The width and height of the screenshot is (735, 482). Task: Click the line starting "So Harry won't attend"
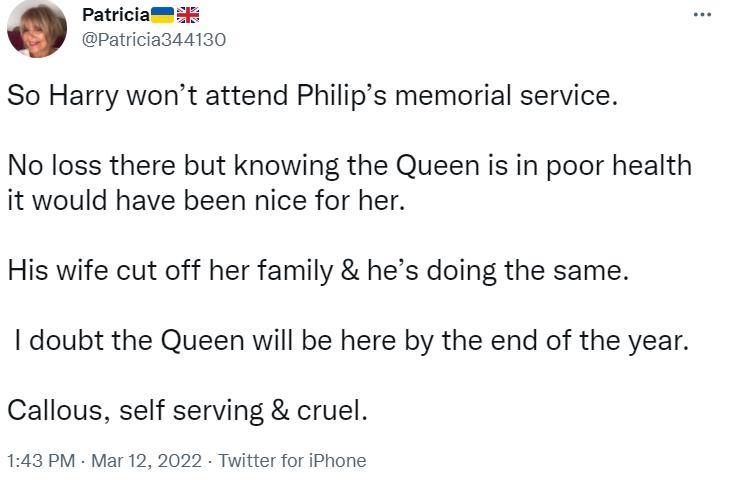point(308,97)
